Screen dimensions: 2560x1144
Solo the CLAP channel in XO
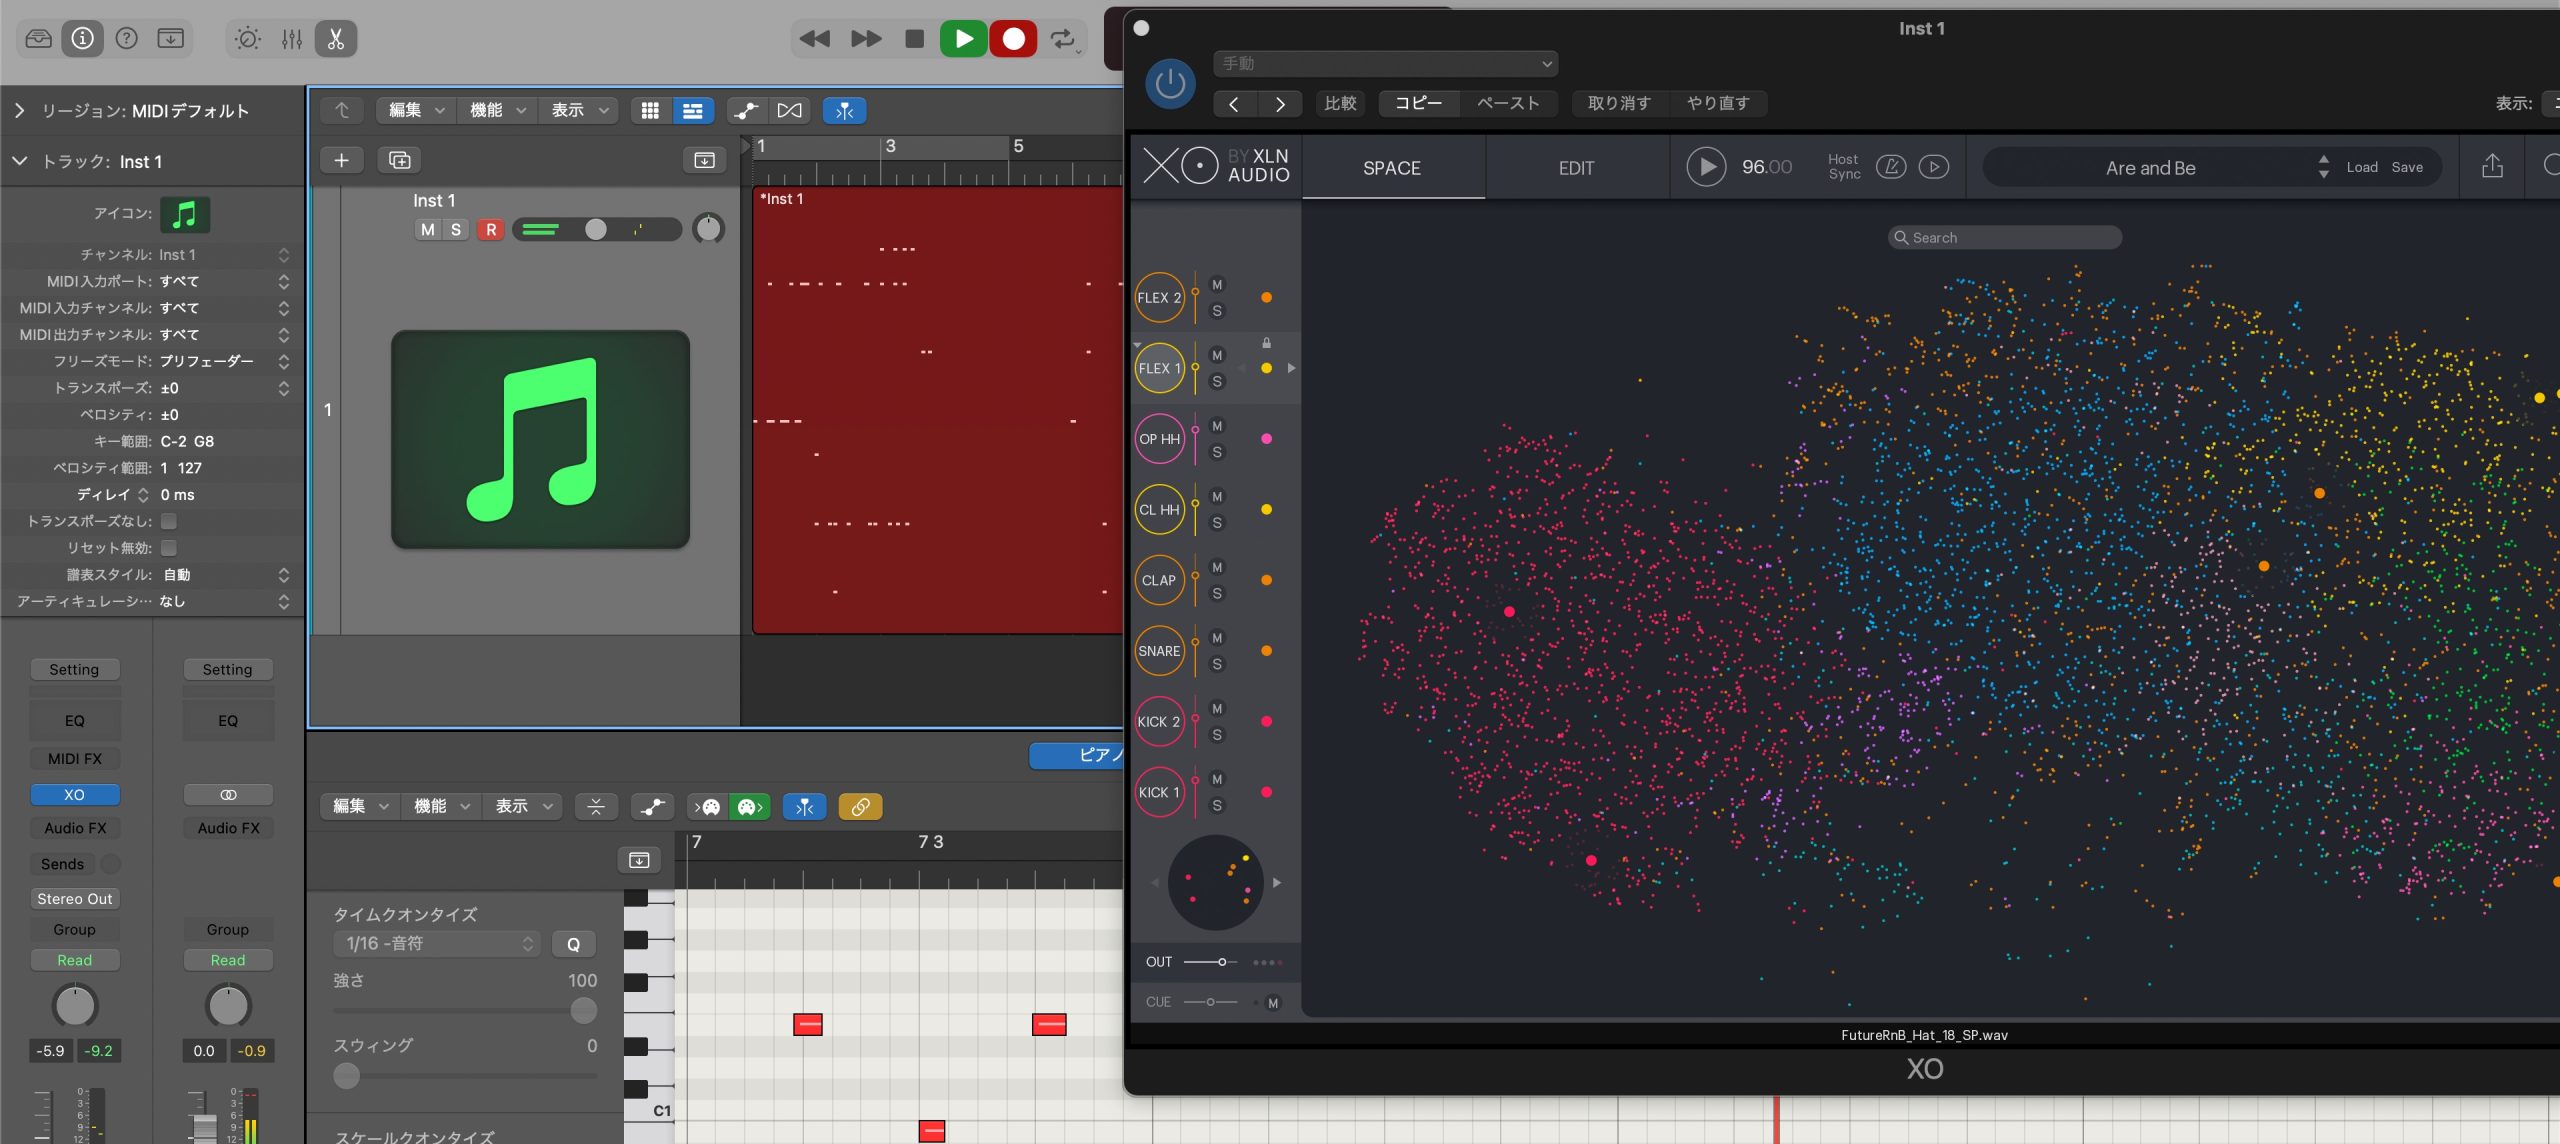tap(1217, 594)
